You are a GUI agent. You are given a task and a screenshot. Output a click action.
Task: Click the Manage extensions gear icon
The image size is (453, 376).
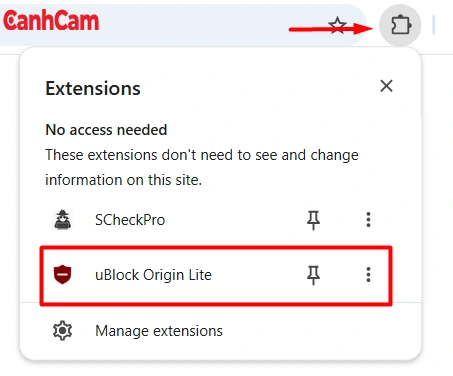62,331
